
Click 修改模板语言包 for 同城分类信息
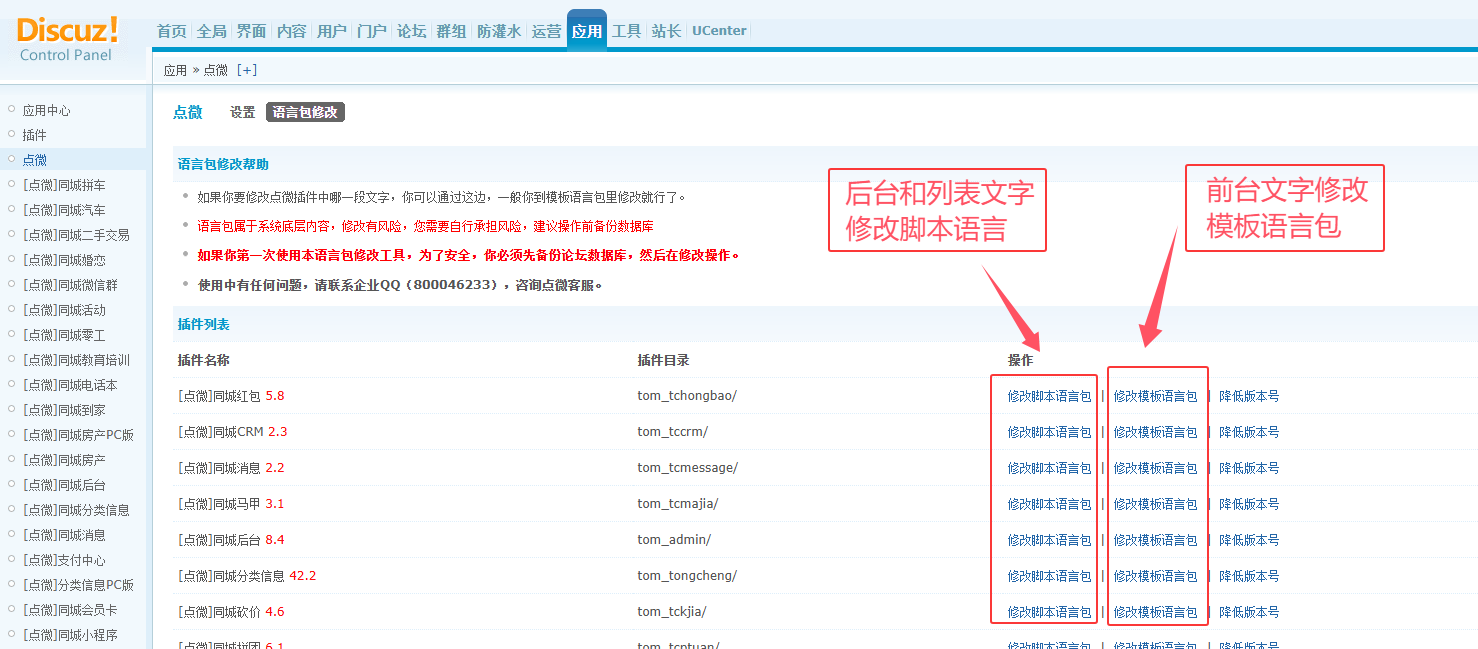pyautogui.click(x=1155, y=576)
